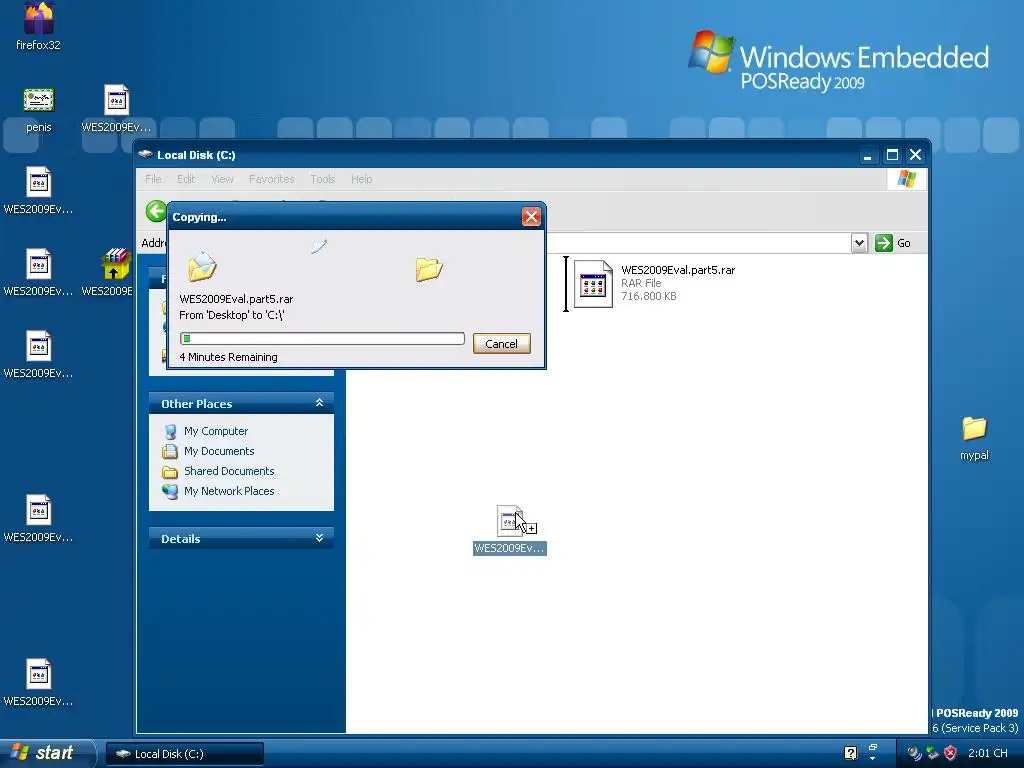Viewport: 1024px width, 768px height.
Task: Open My Network Places icon in Other Places
Action: point(170,491)
